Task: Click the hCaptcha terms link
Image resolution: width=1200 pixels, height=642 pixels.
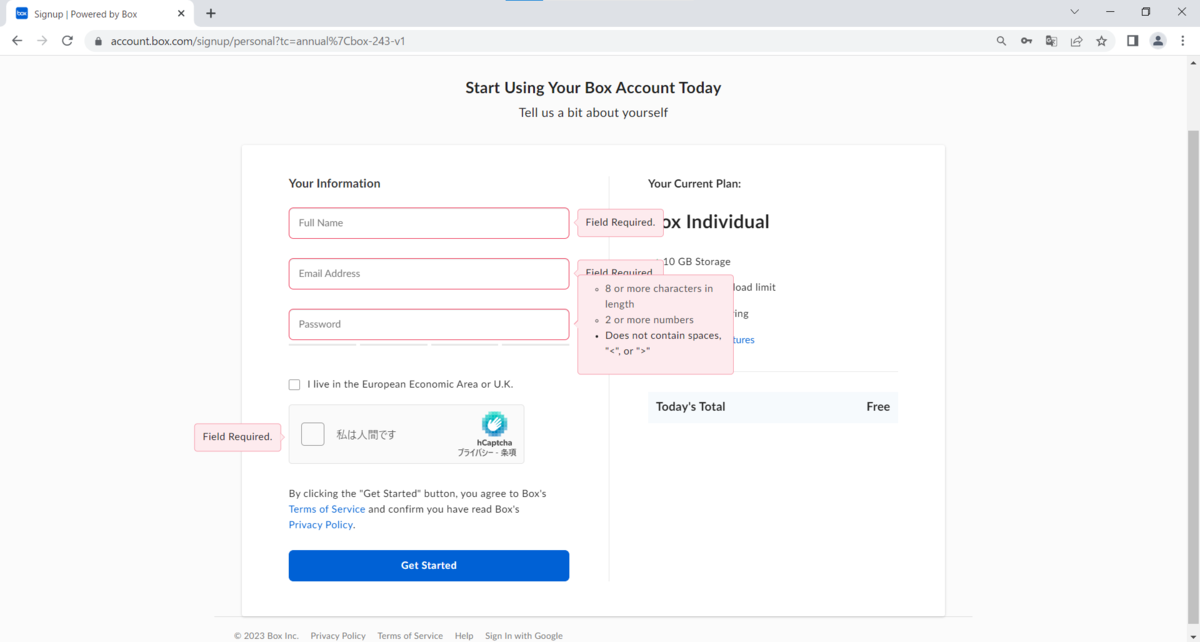Action: tap(508, 453)
